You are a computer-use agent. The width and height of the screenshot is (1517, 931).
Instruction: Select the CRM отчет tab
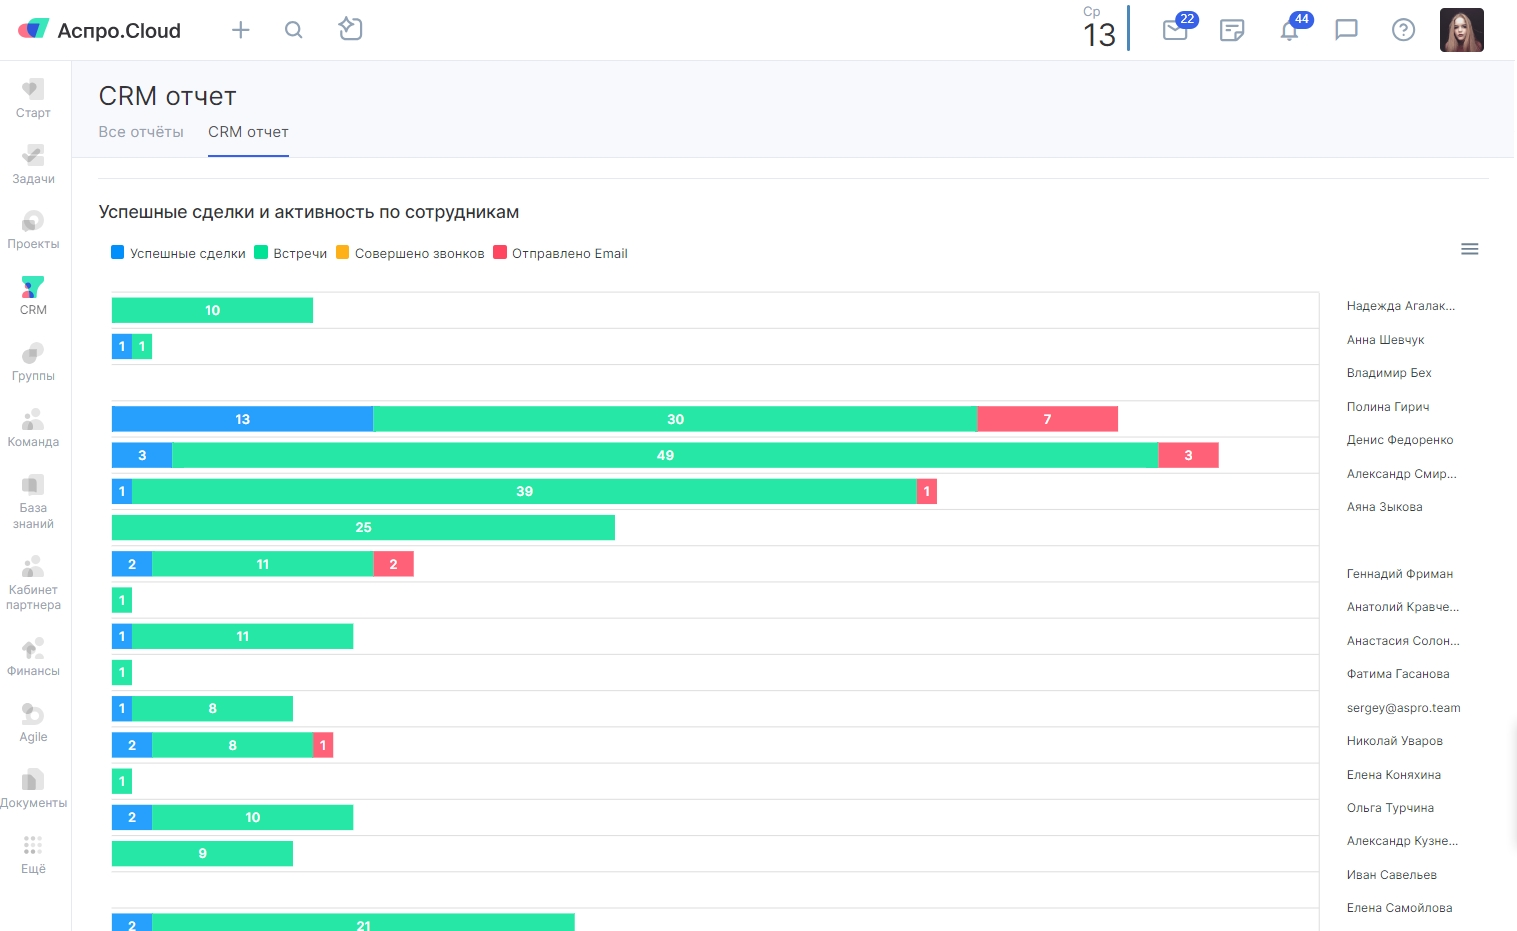click(248, 132)
